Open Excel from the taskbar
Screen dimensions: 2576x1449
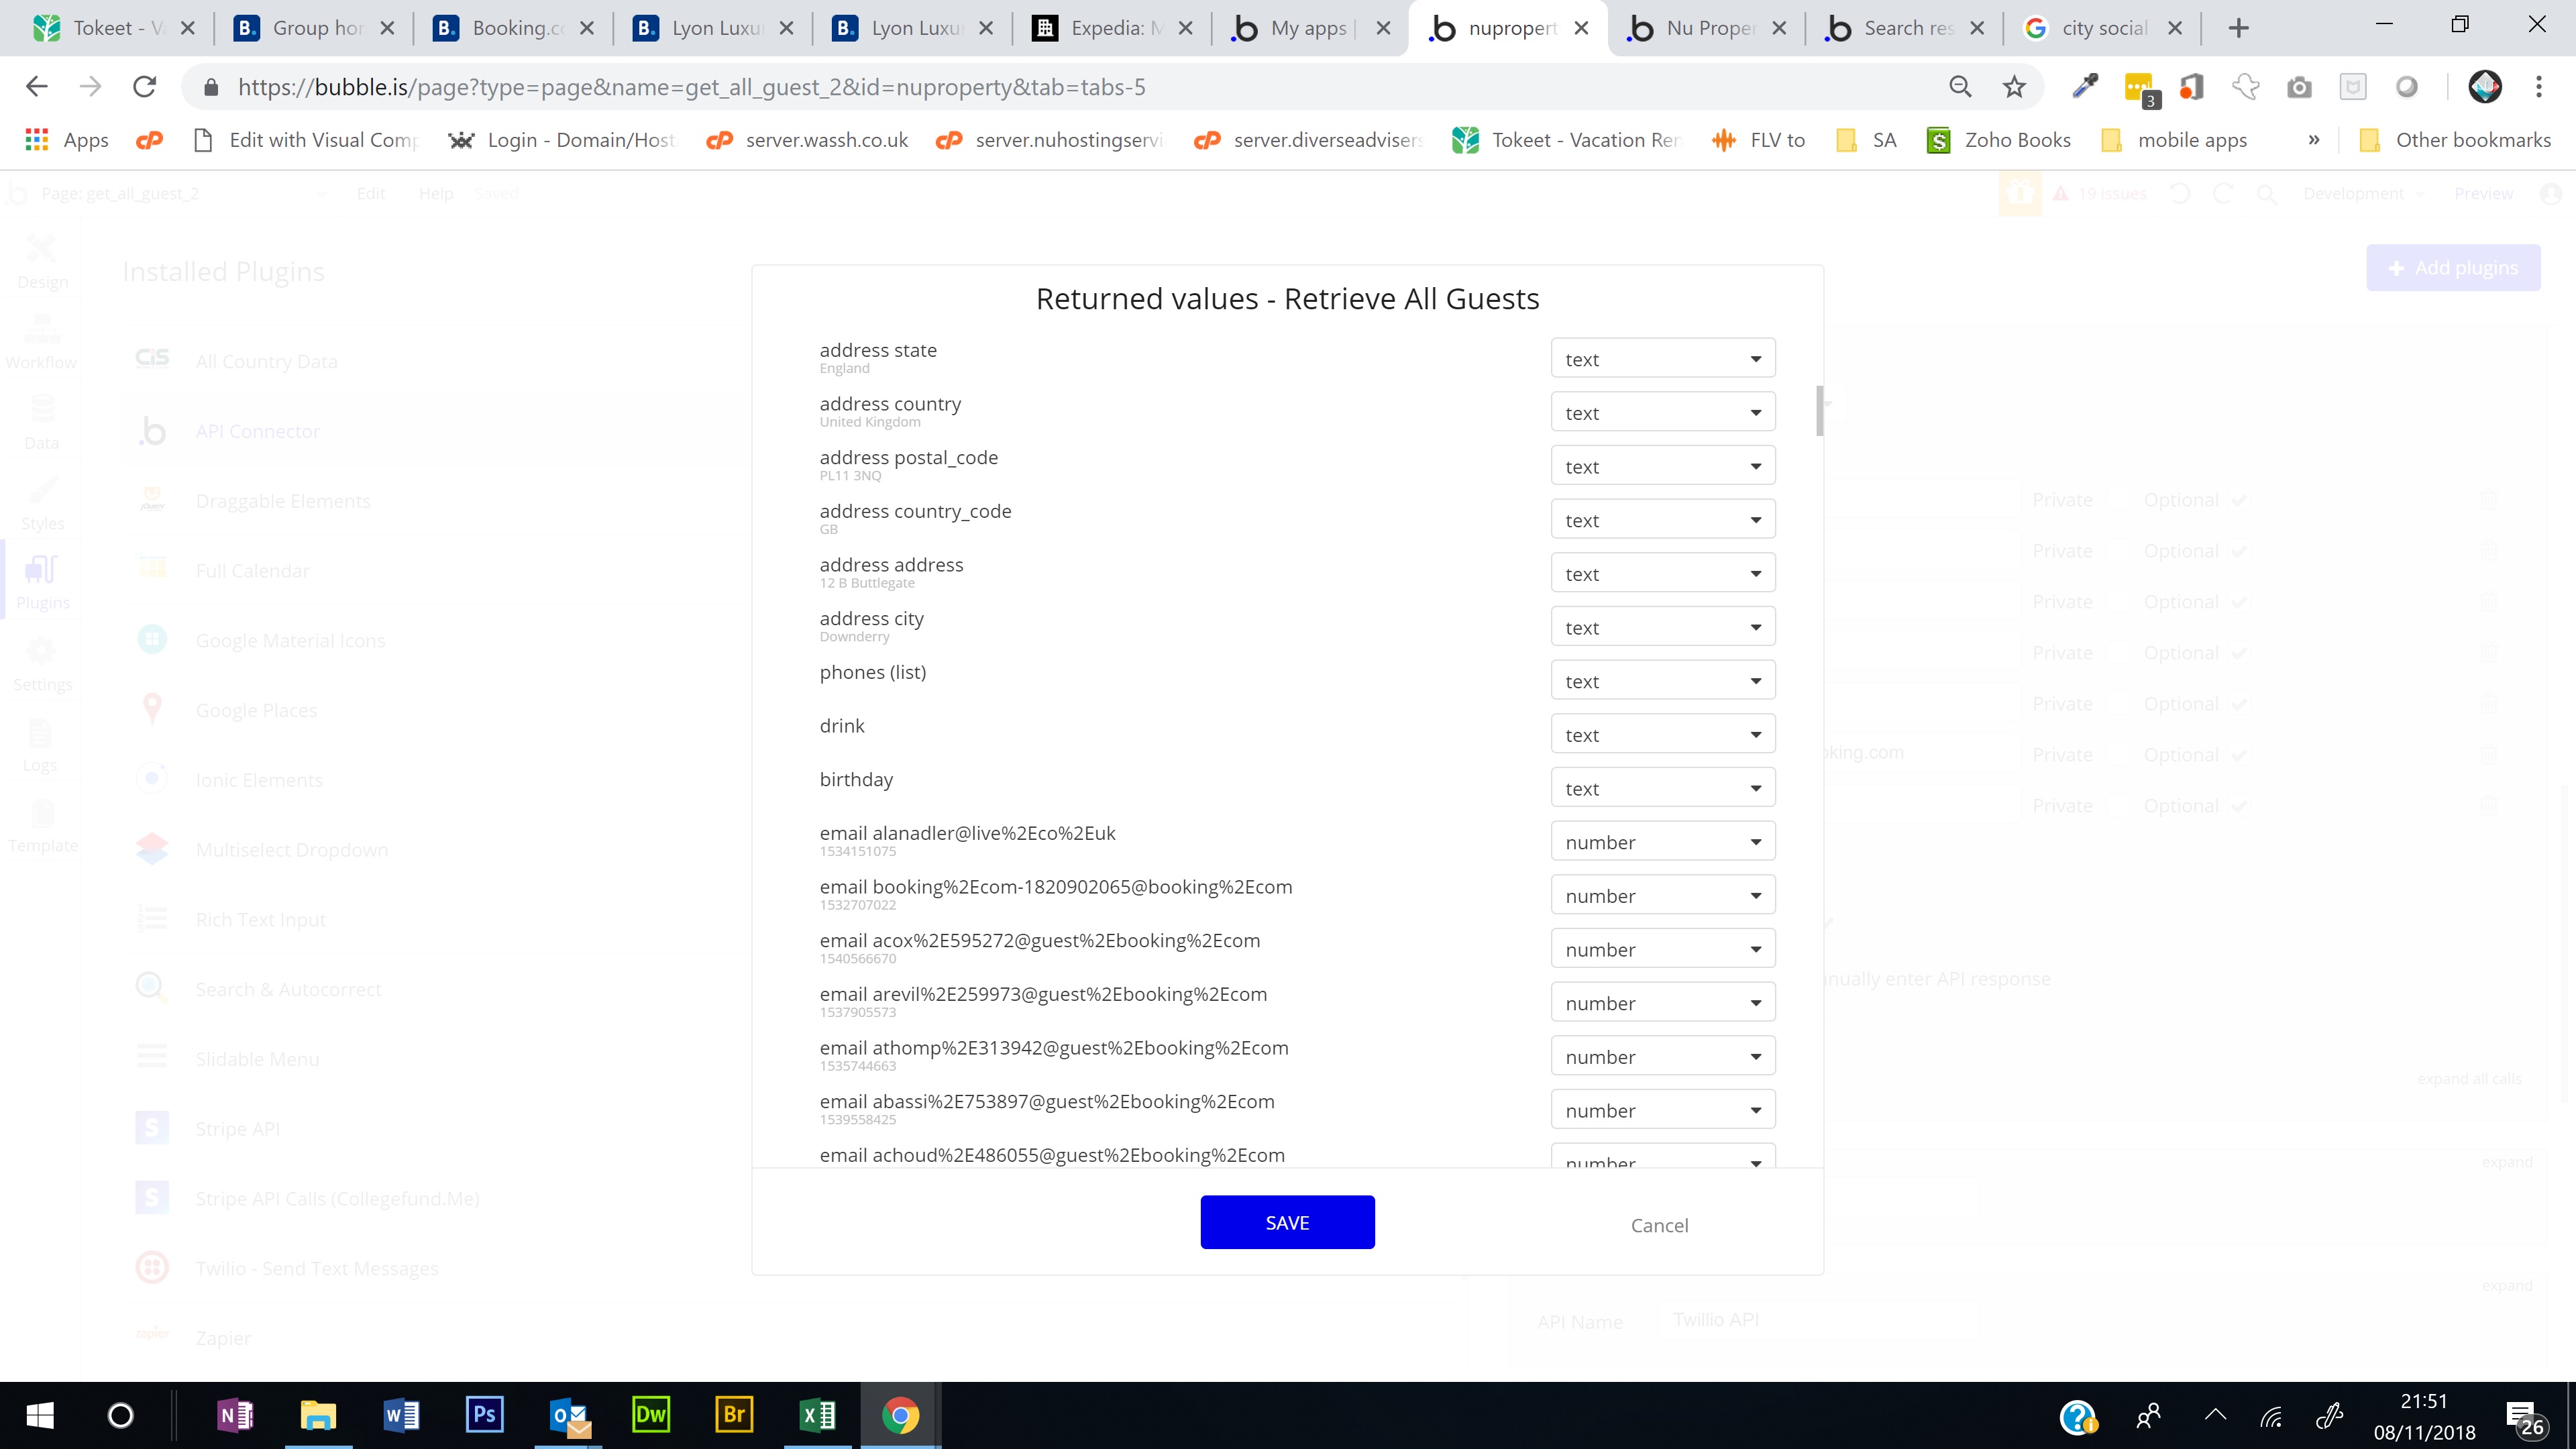click(x=817, y=1414)
